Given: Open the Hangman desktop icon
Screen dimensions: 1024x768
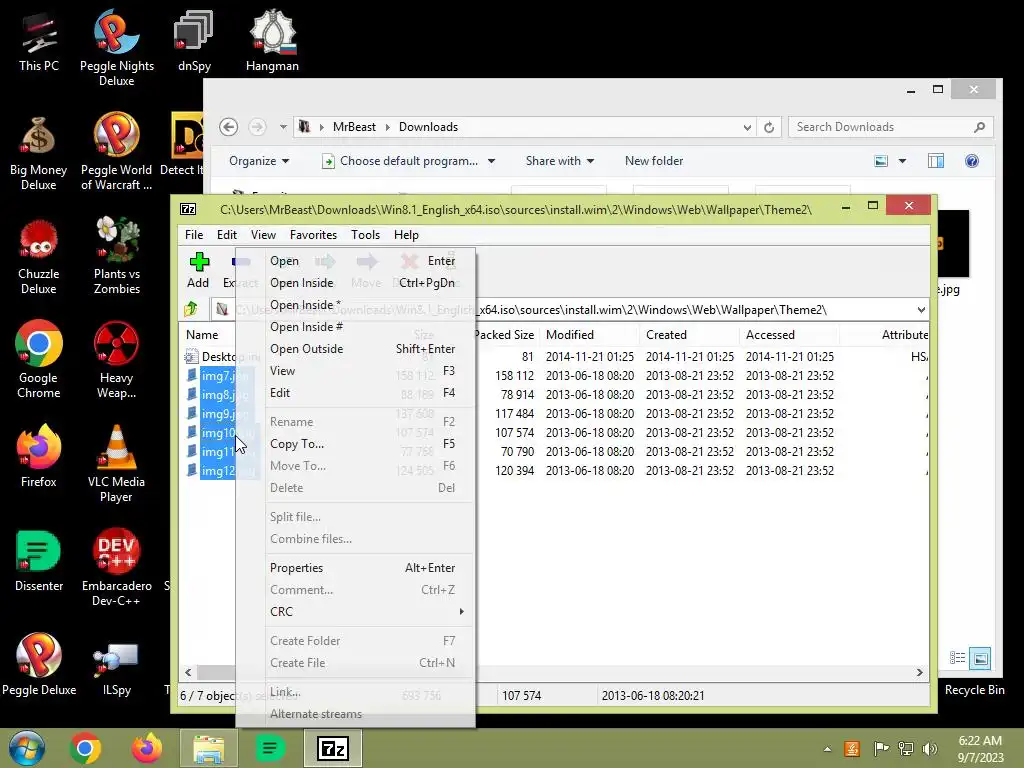Looking at the screenshot, I should [x=272, y=40].
